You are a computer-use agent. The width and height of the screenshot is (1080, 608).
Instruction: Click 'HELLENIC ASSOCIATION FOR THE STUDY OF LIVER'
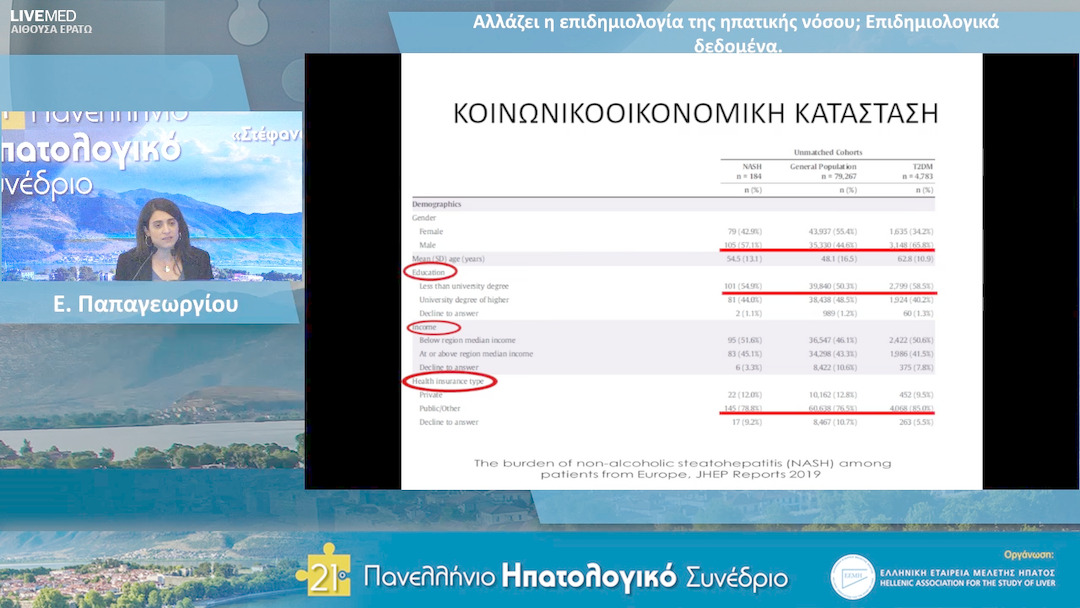pyautogui.click(x=967, y=583)
